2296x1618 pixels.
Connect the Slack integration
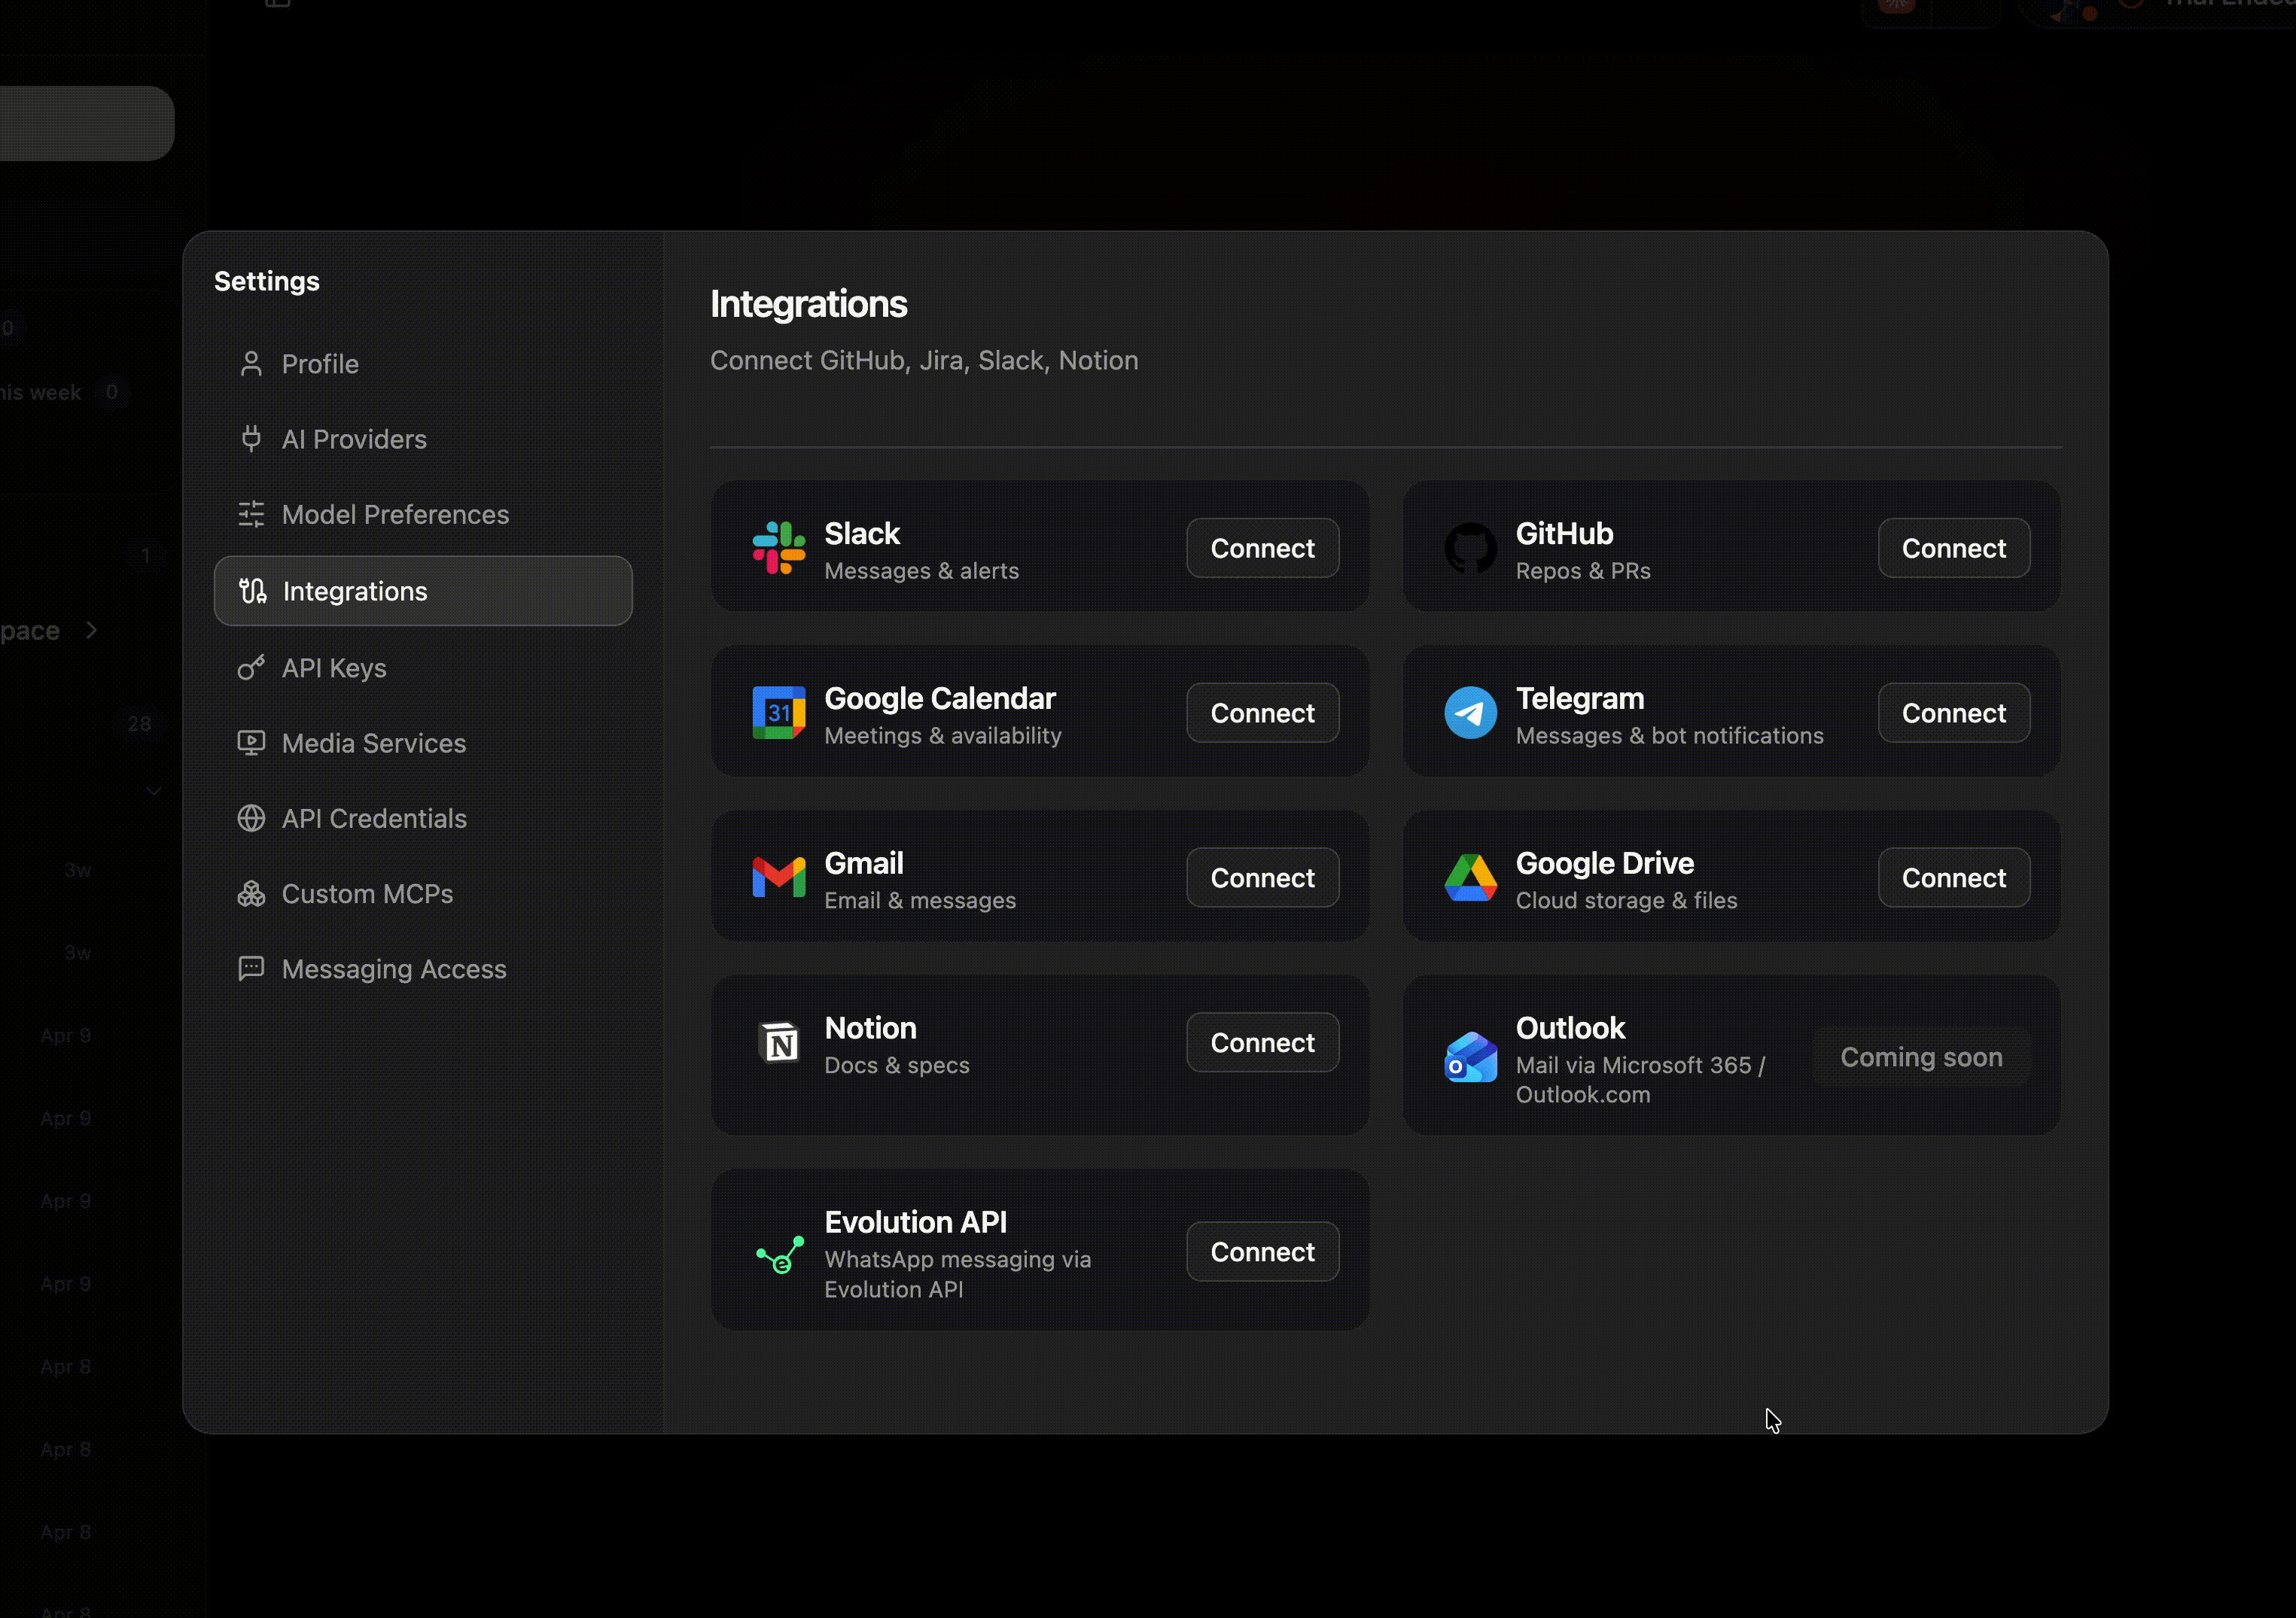coord(1262,548)
